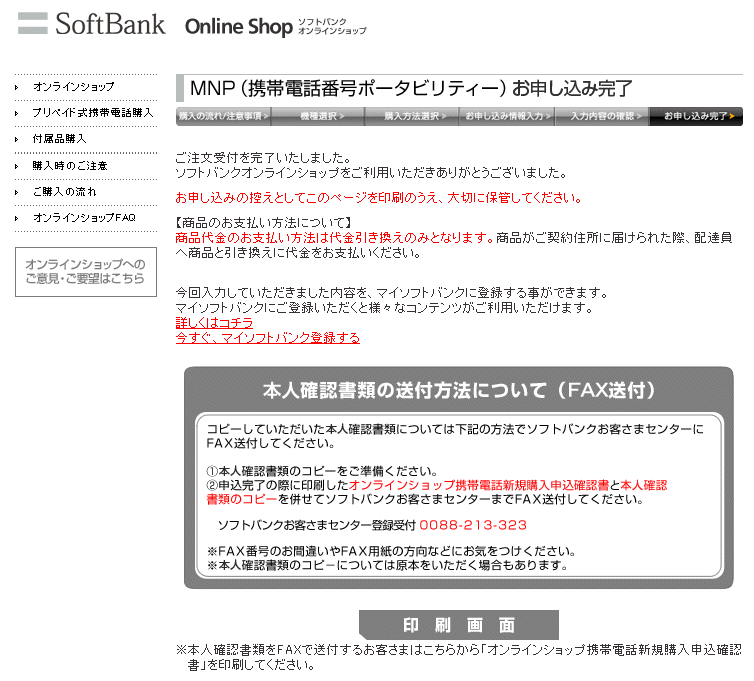
Task: Click the text ソフトバンクお客さまセンター登録受付
Action: pyautogui.click(x=317, y=526)
